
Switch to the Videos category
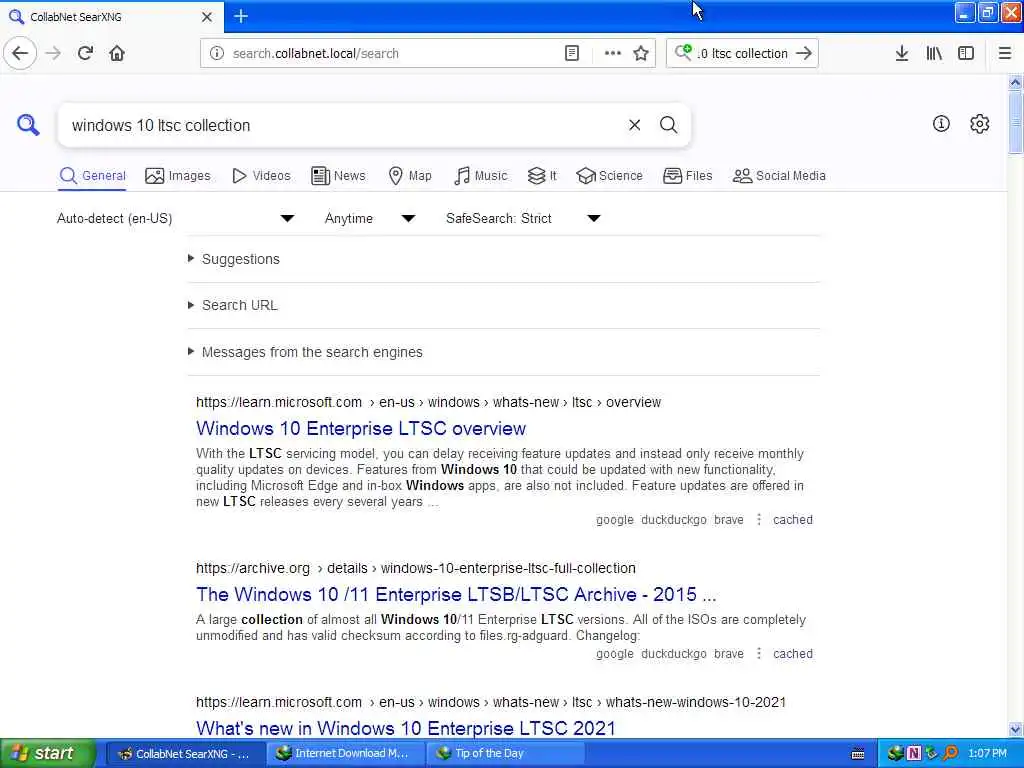coord(261,176)
